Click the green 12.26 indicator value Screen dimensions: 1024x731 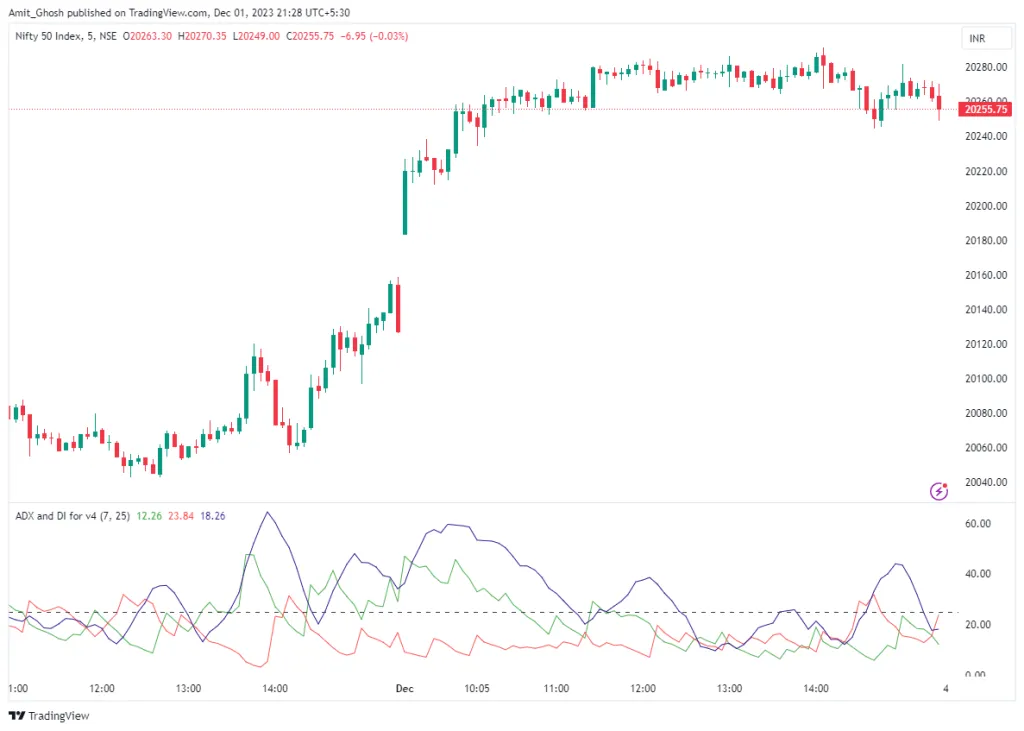(x=148, y=516)
